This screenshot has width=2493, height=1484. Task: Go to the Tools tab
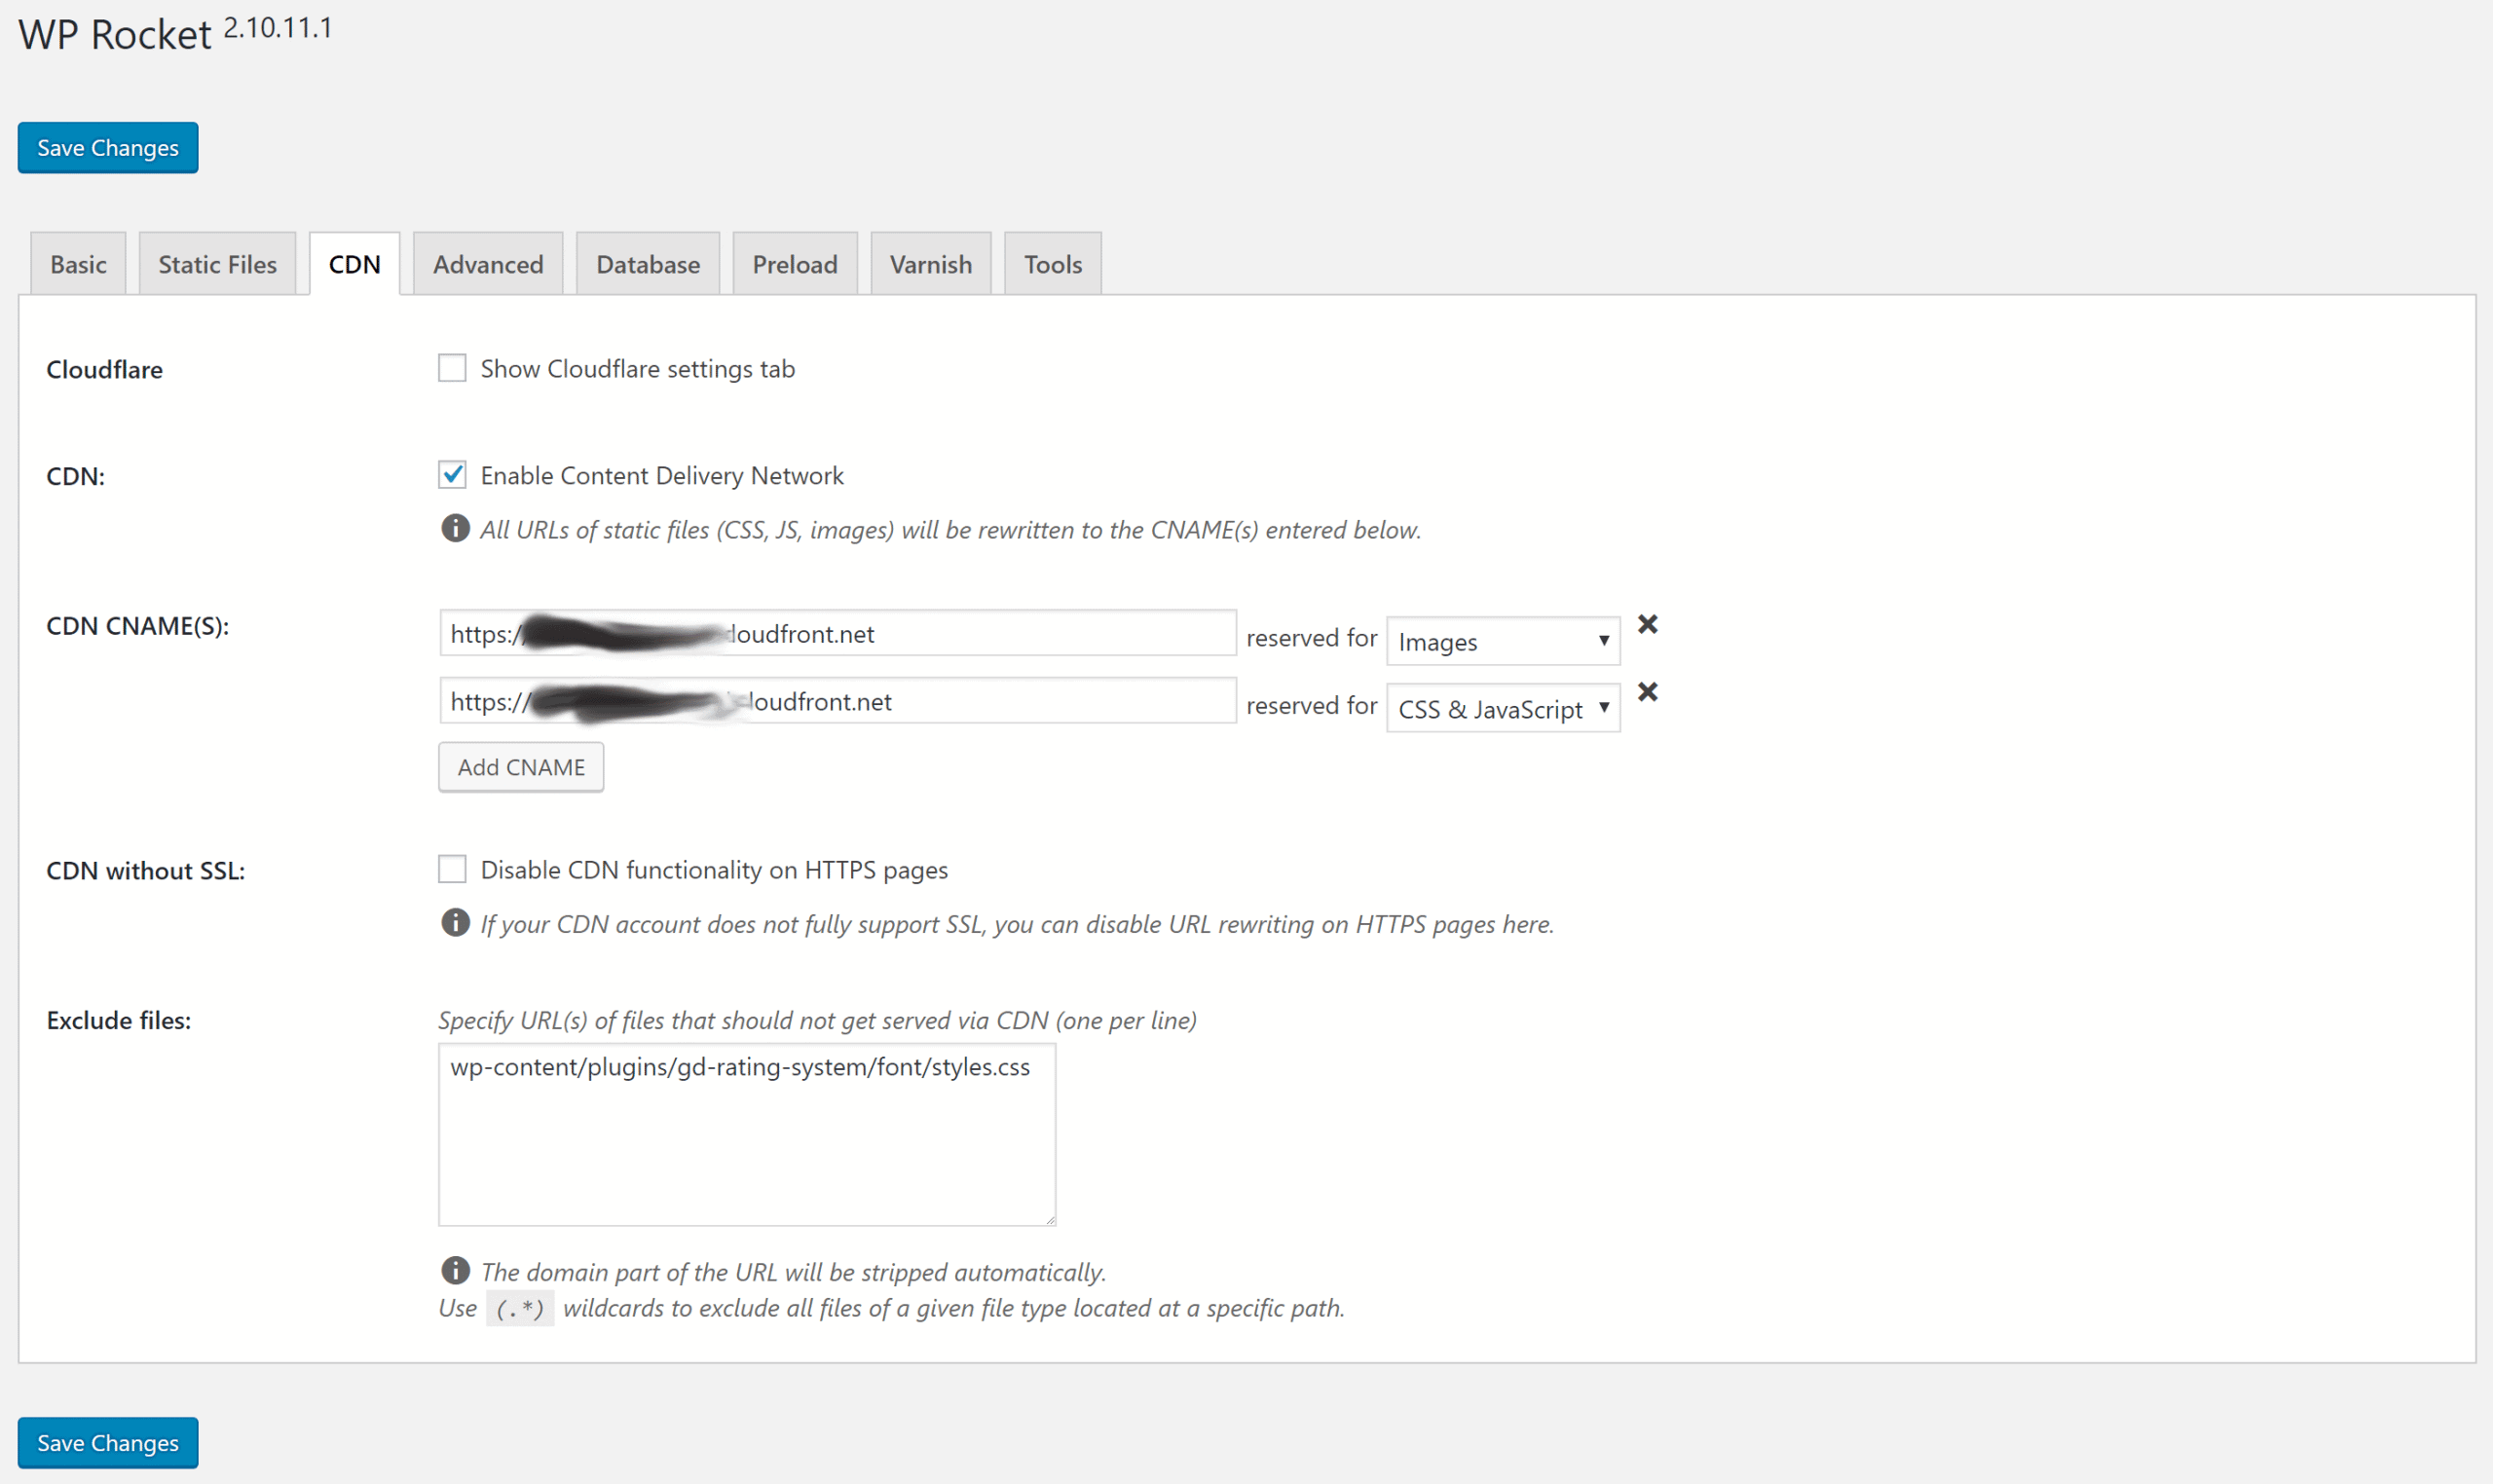(1053, 264)
